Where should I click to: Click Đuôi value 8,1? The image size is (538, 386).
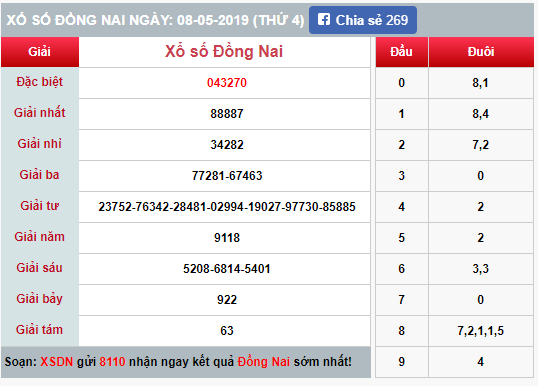point(481,83)
